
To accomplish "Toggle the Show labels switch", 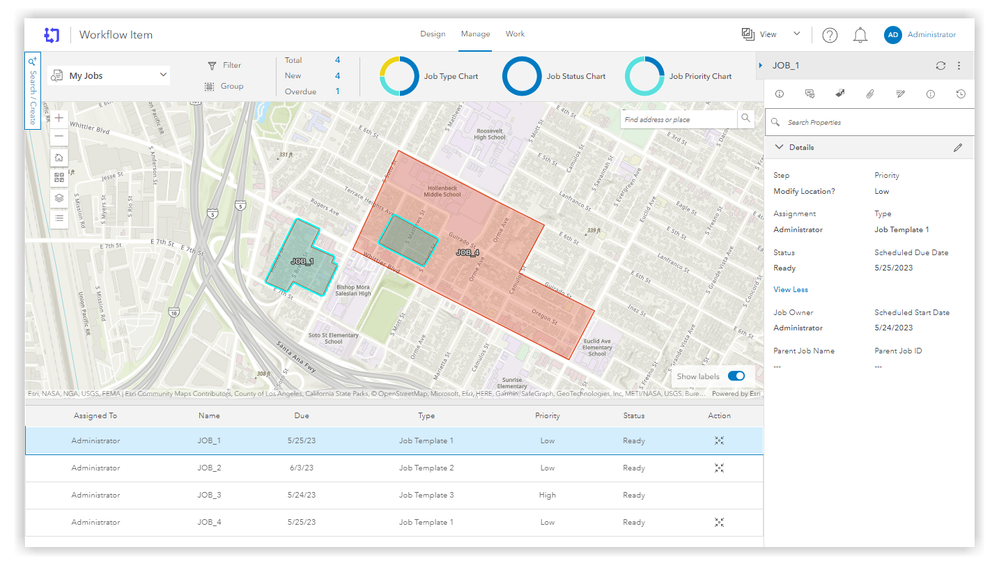I will (x=736, y=376).
